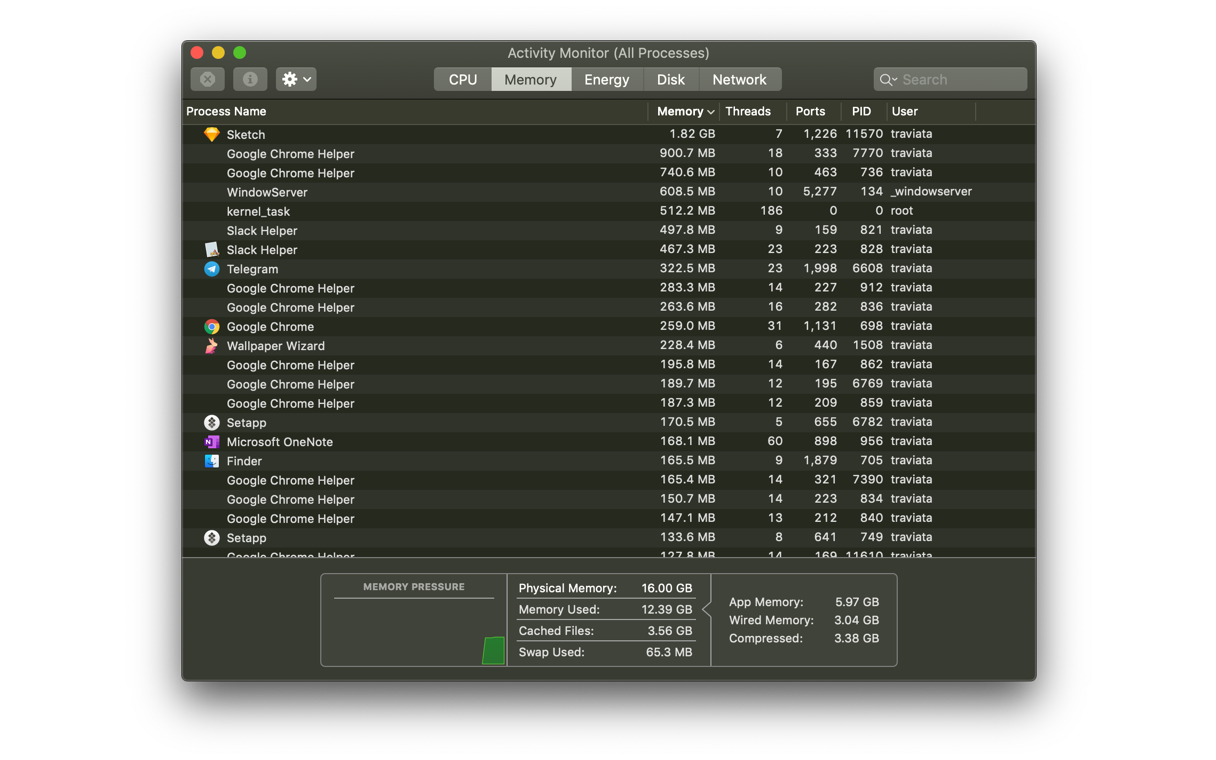Screen dimensions: 1216x760
Task: Click the Finder icon in process list
Action: pos(212,461)
